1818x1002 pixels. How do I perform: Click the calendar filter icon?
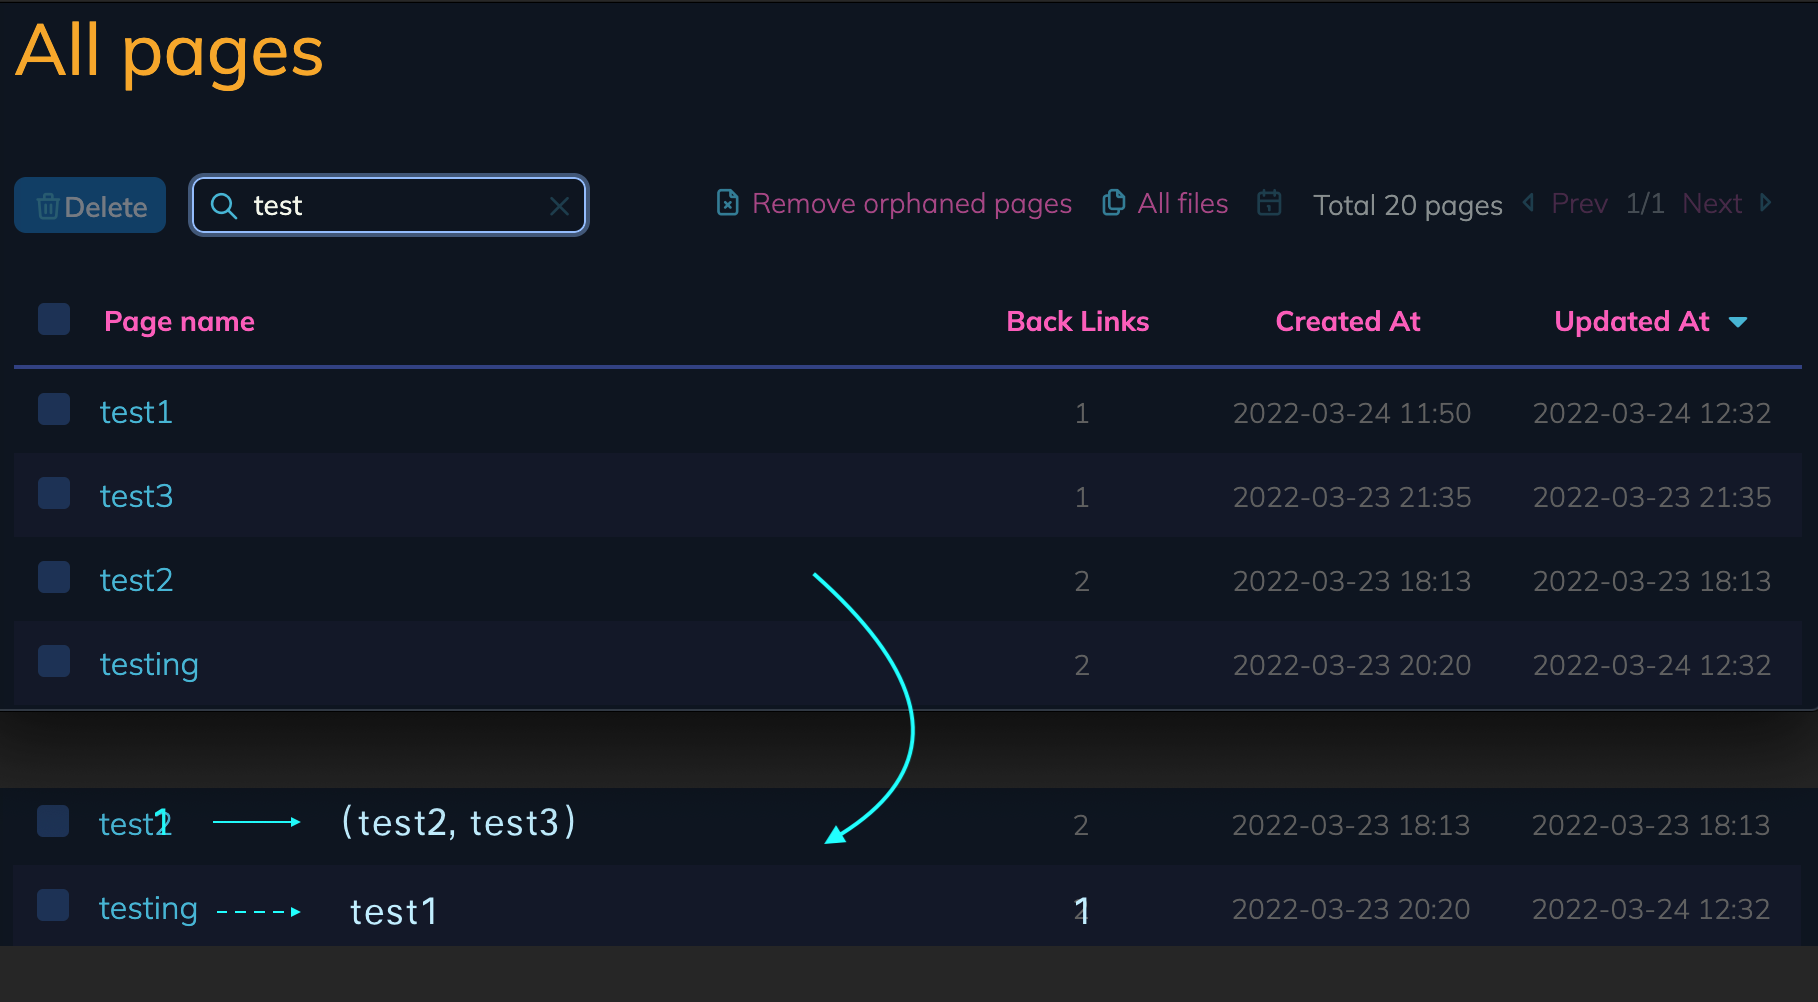click(1269, 203)
